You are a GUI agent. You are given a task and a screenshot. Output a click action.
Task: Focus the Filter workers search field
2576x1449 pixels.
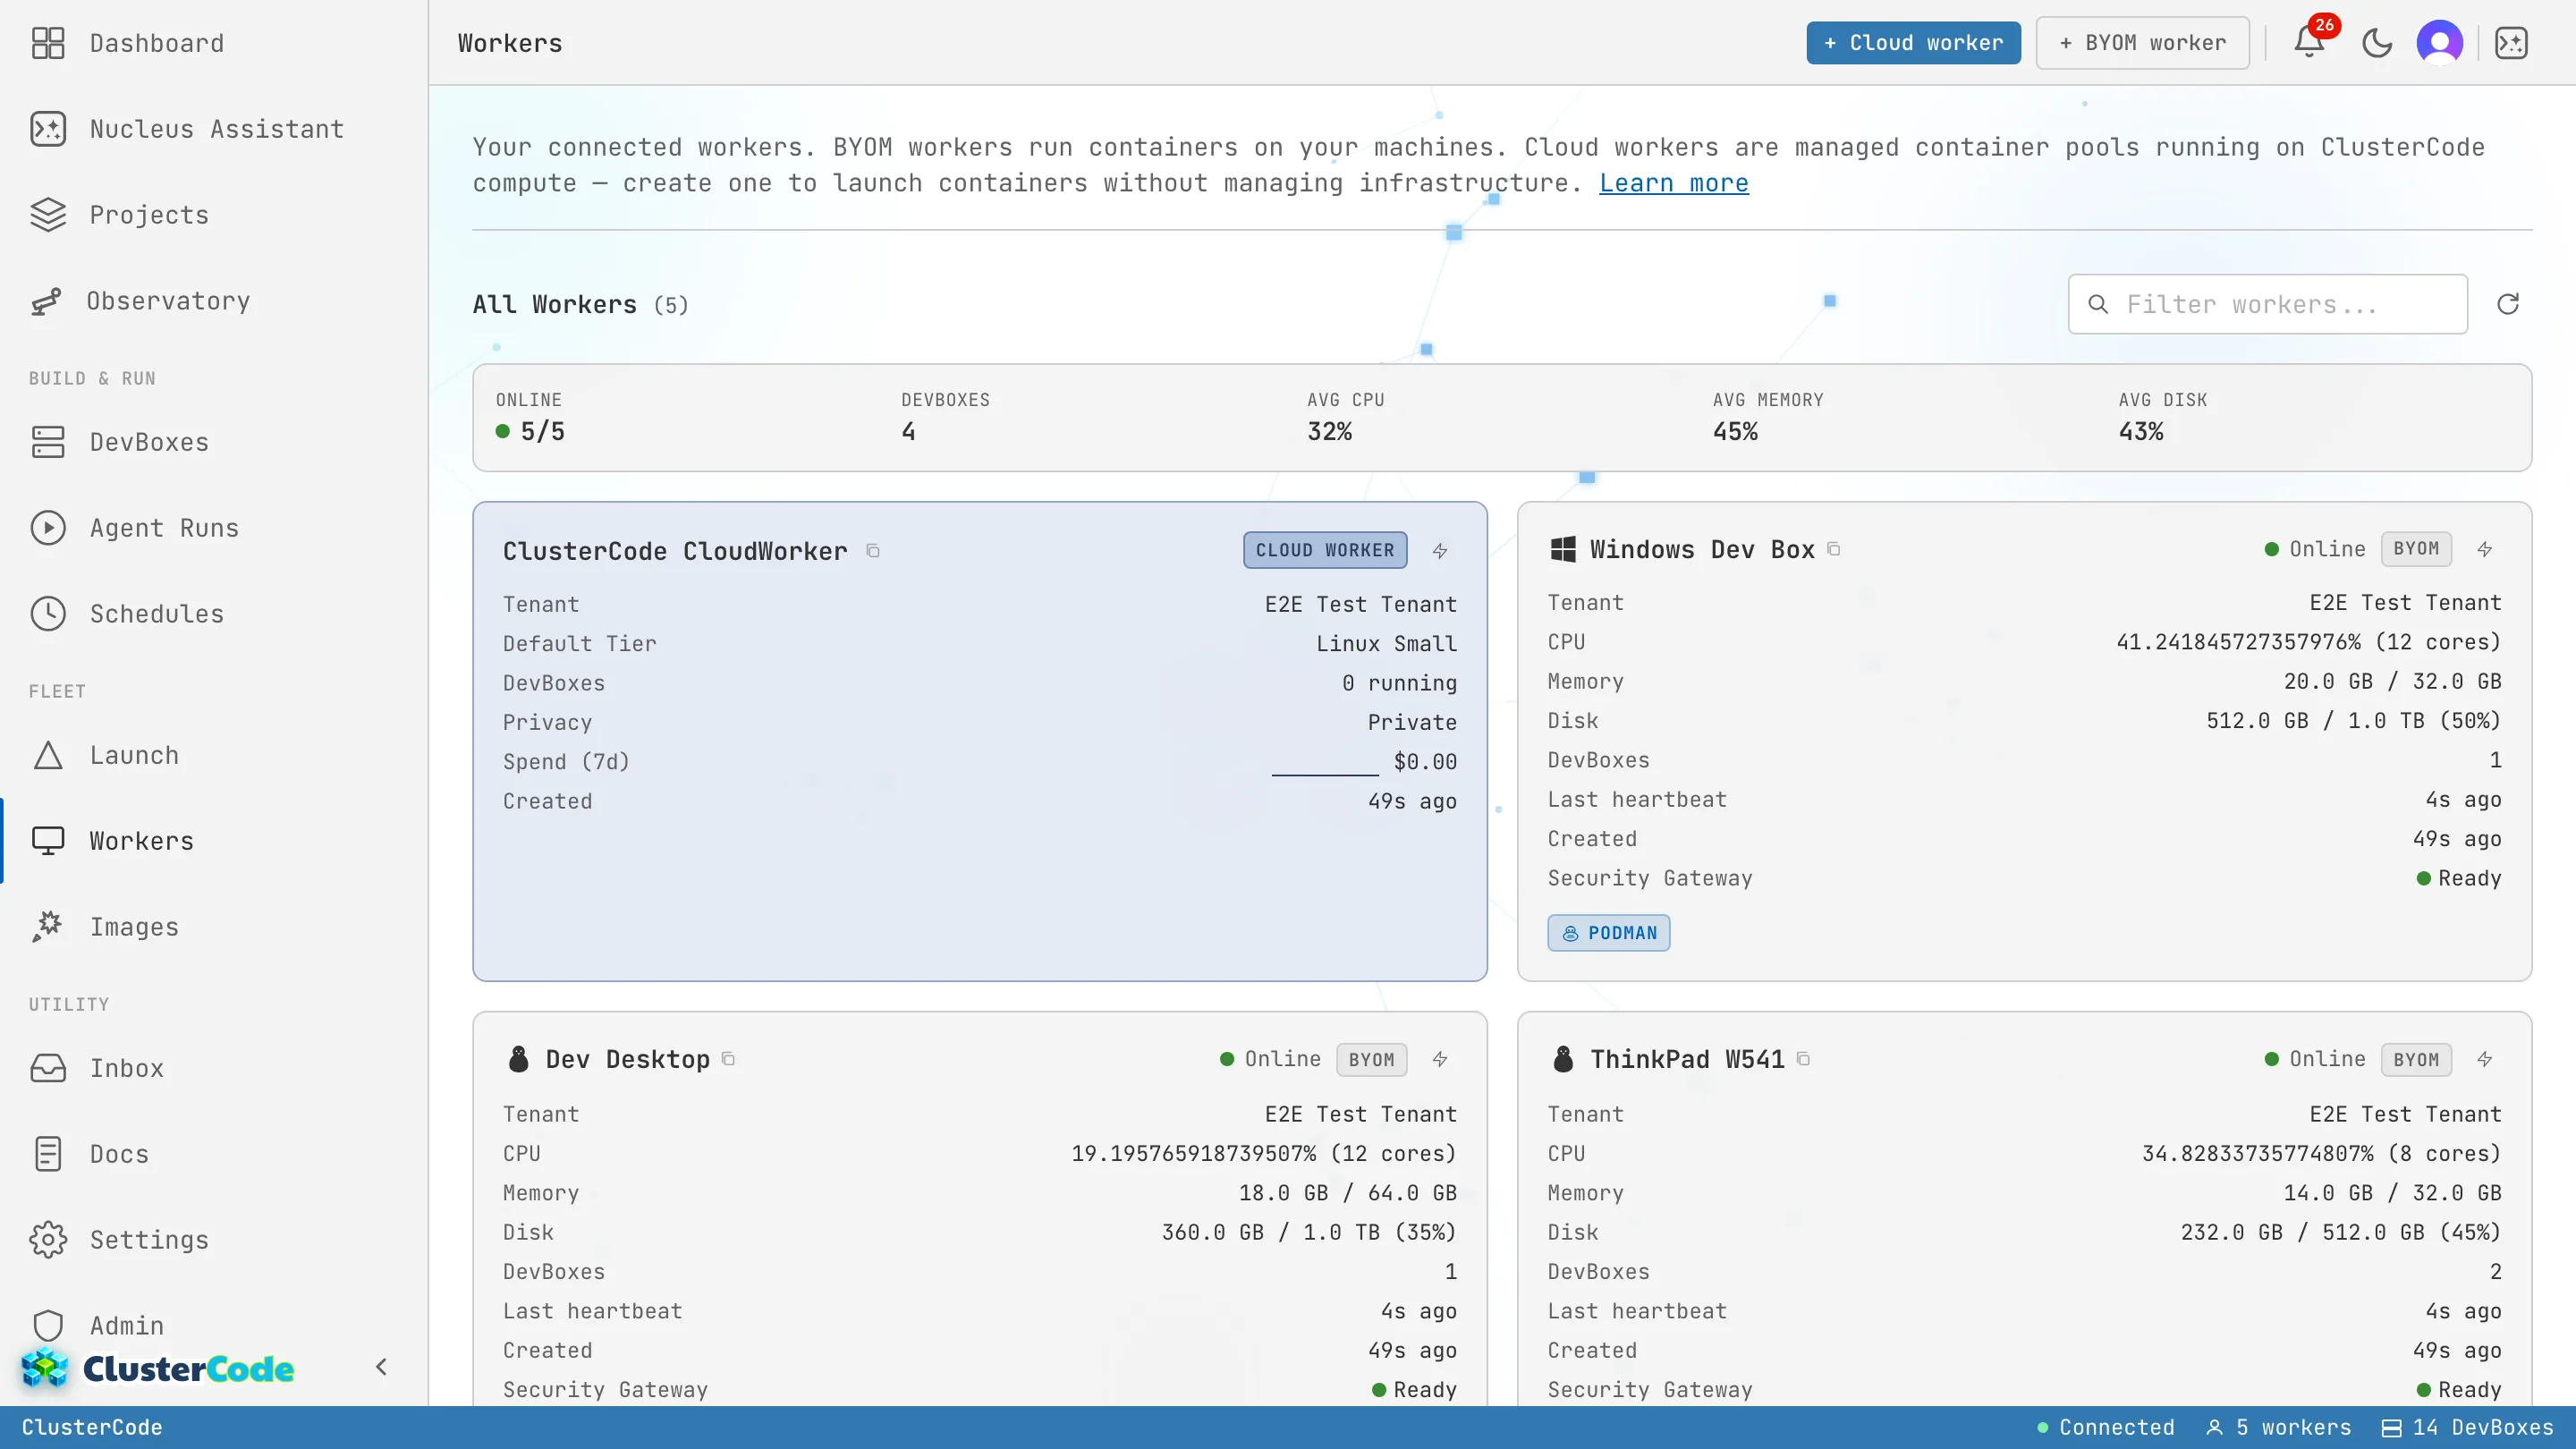pyautogui.click(x=2267, y=304)
